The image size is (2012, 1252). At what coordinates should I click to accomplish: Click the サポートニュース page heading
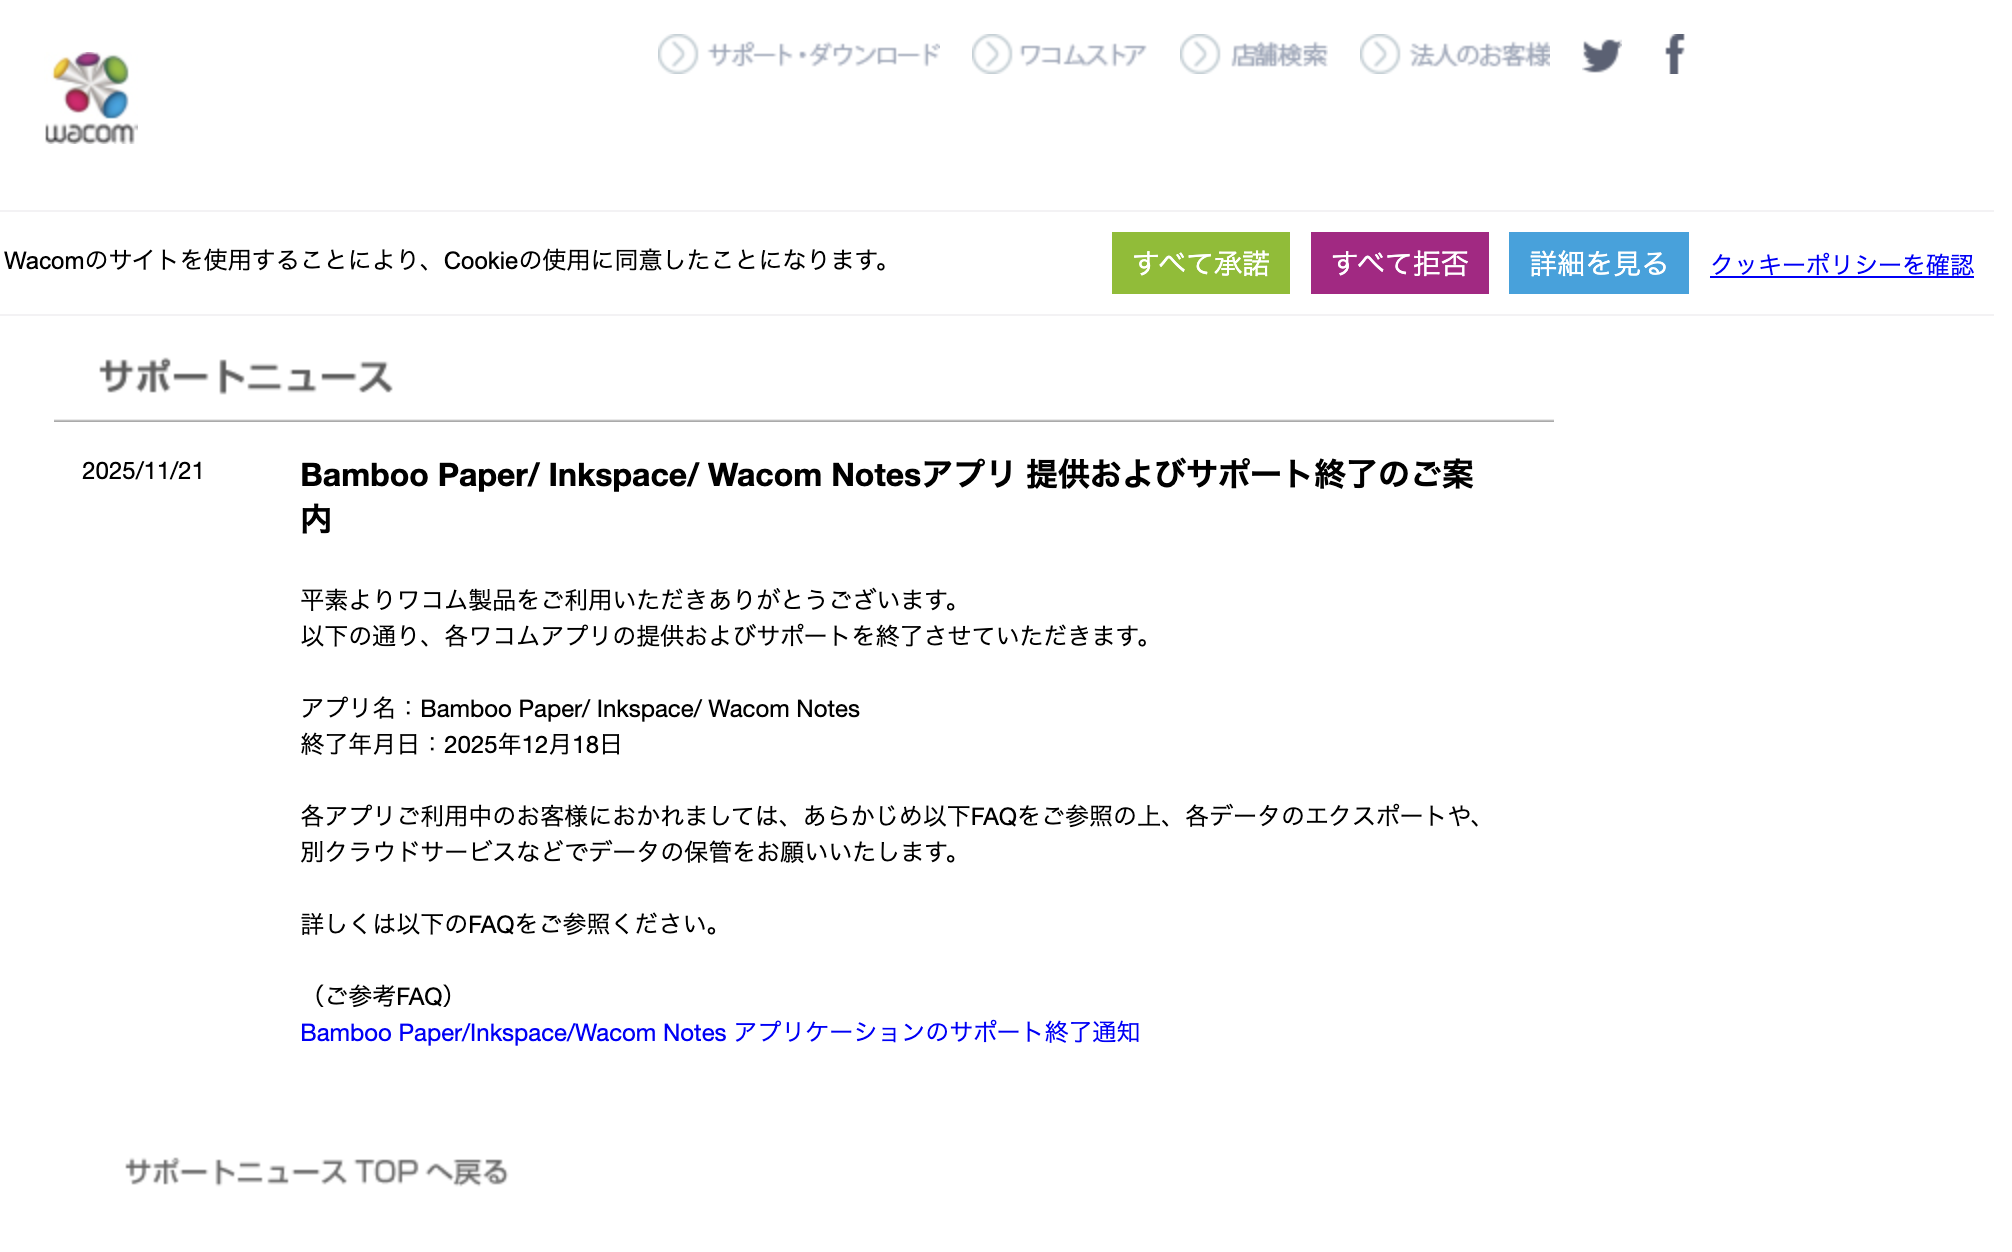245,375
